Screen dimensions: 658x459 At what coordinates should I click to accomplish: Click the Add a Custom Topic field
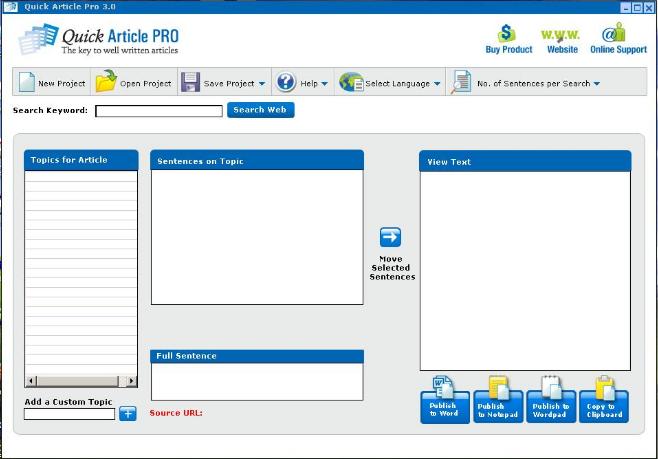click(x=70, y=414)
